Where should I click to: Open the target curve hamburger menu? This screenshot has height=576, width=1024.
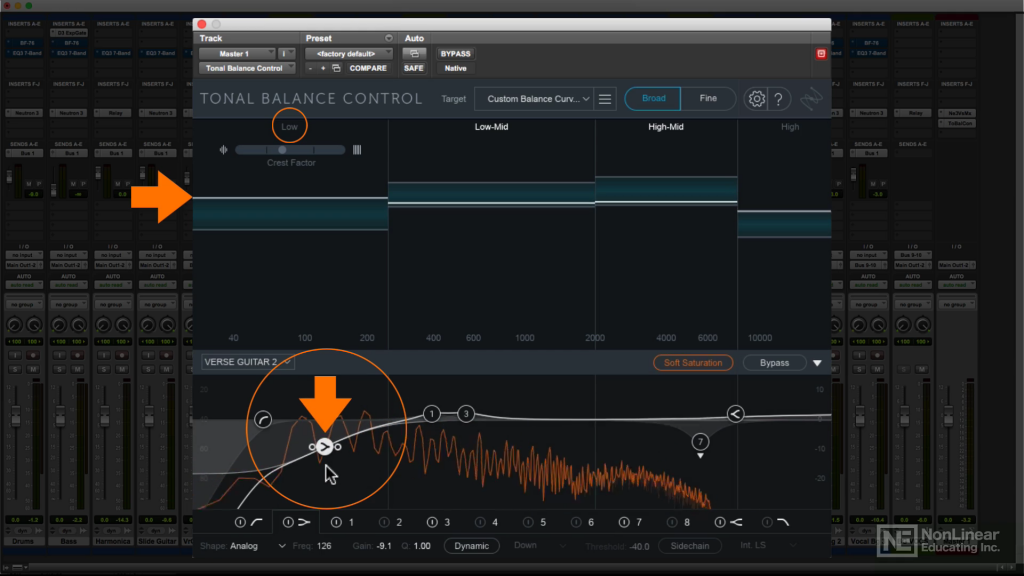pyautogui.click(x=605, y=99)
